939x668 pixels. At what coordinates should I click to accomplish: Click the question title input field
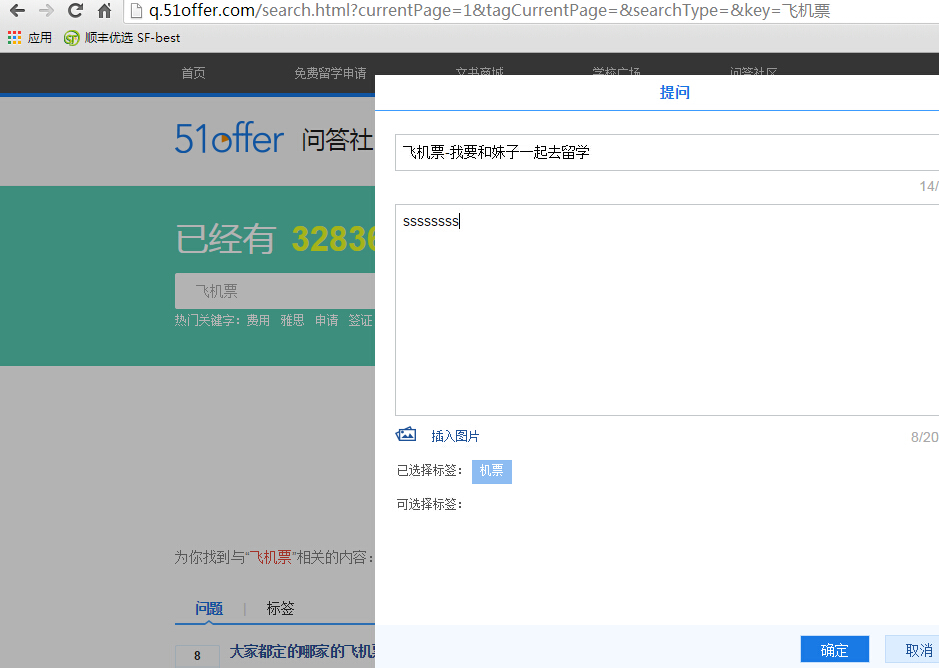(x=667, y=152)
